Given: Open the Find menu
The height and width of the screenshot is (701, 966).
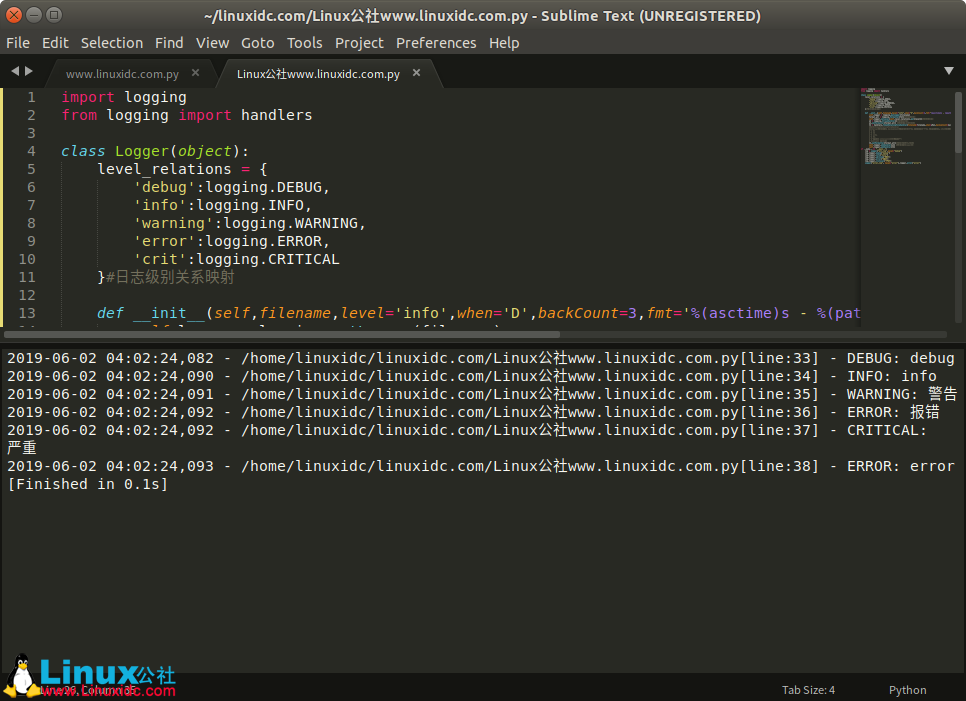Looking at the screenshot, I should 169,43.
